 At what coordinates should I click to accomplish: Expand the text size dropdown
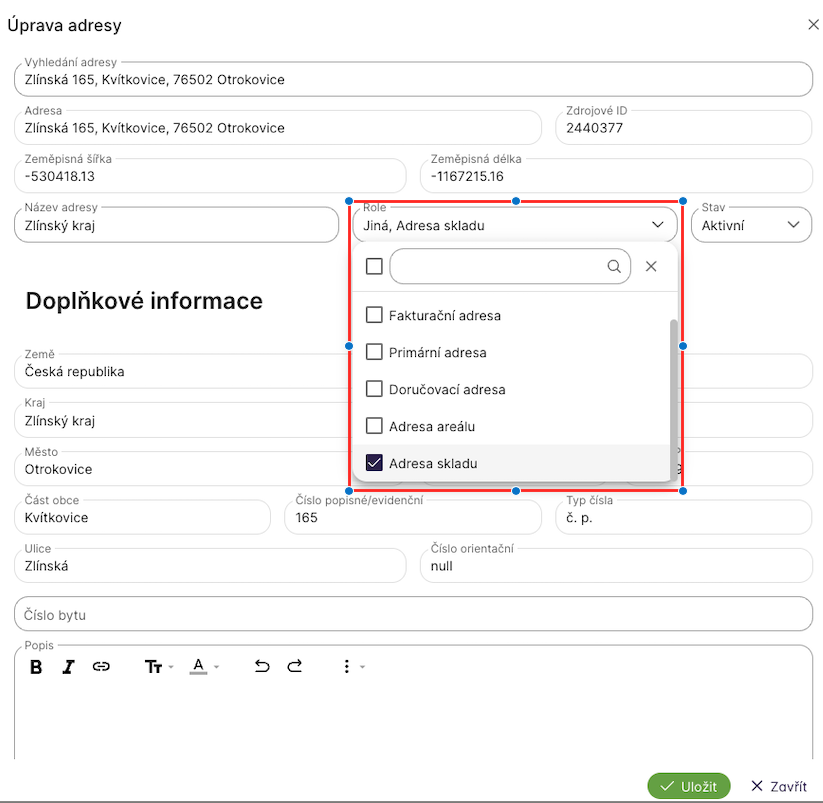coord(158,667)
